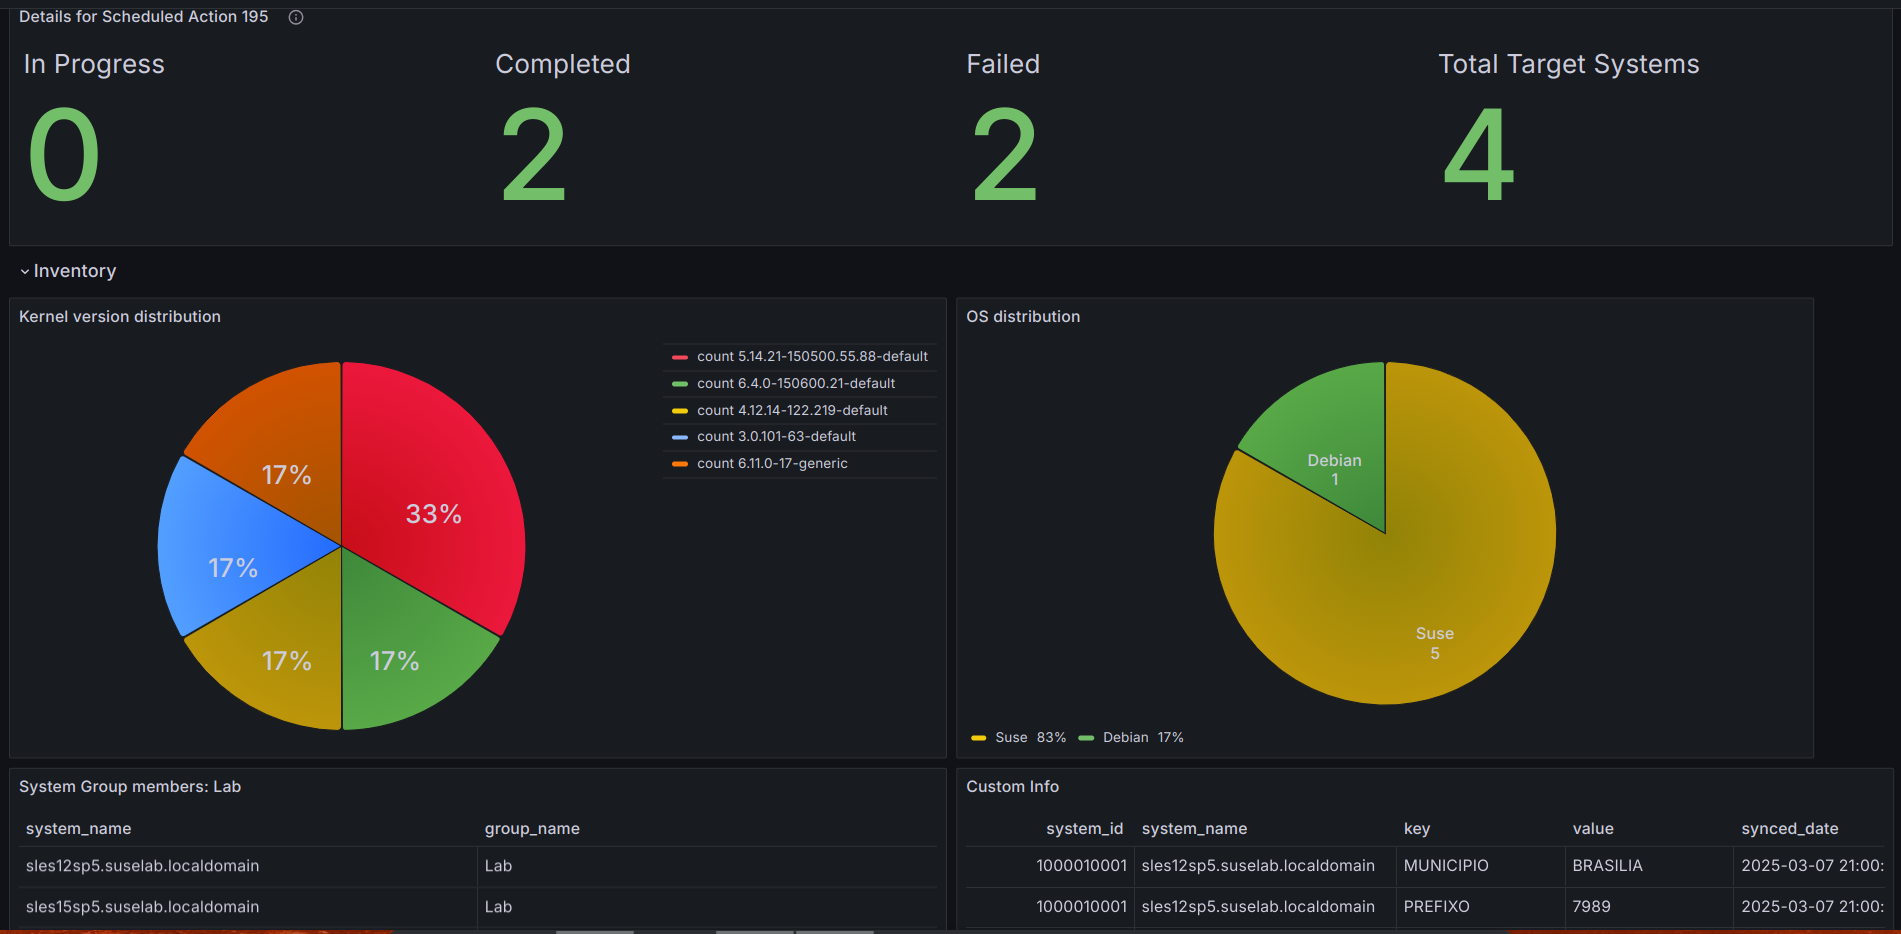
Task: Click the yellow Suse legend swatch
Action: pos(979,738)
